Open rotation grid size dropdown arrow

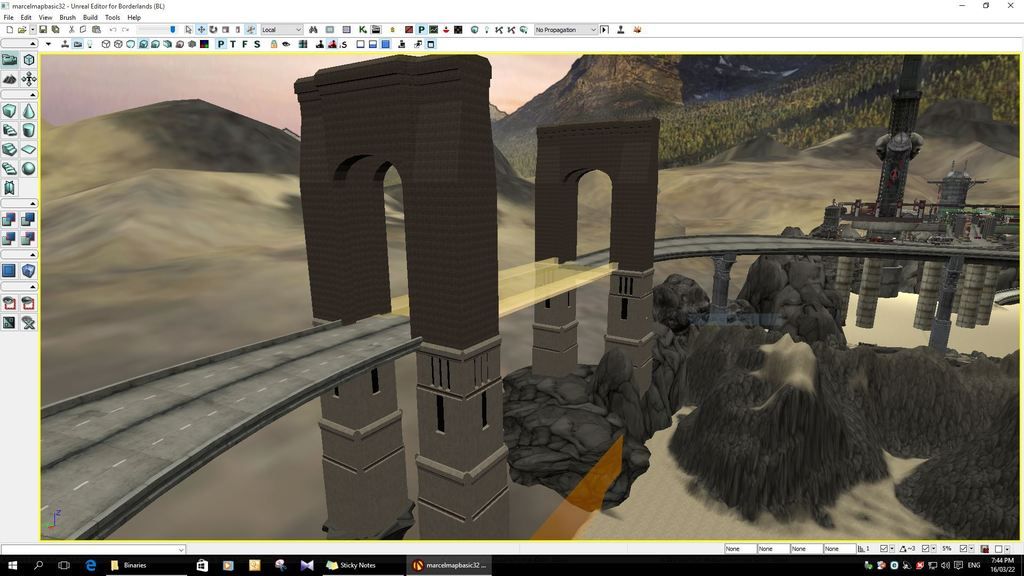pos(933,549)
